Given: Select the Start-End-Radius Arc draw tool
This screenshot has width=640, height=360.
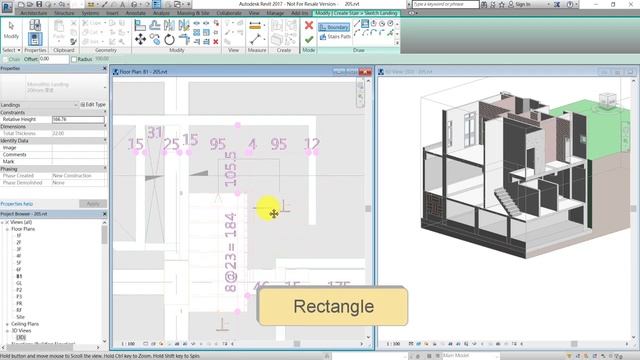Looking at the screenshot, I should click(357, 33).
